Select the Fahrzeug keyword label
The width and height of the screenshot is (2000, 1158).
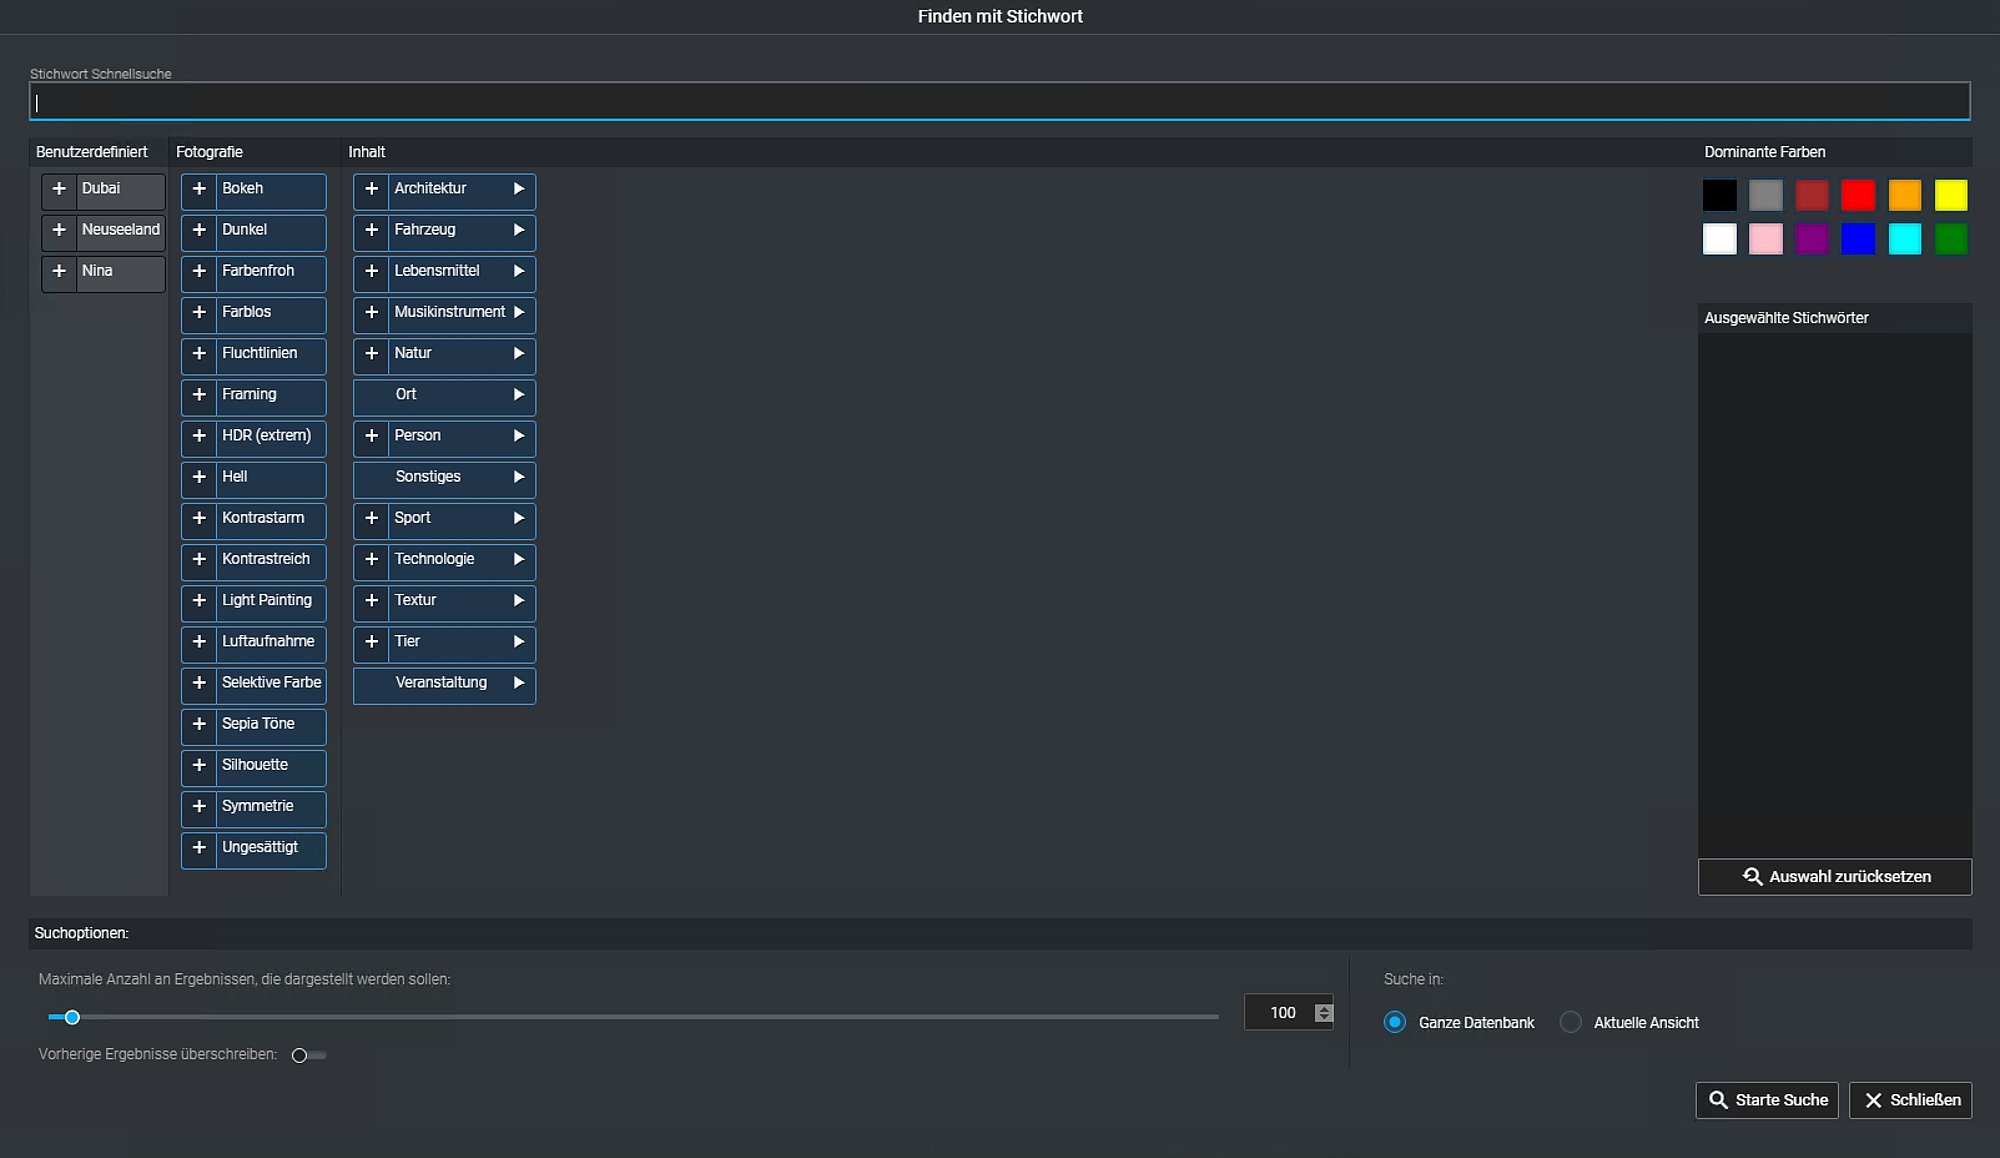(x=425, y=230)
